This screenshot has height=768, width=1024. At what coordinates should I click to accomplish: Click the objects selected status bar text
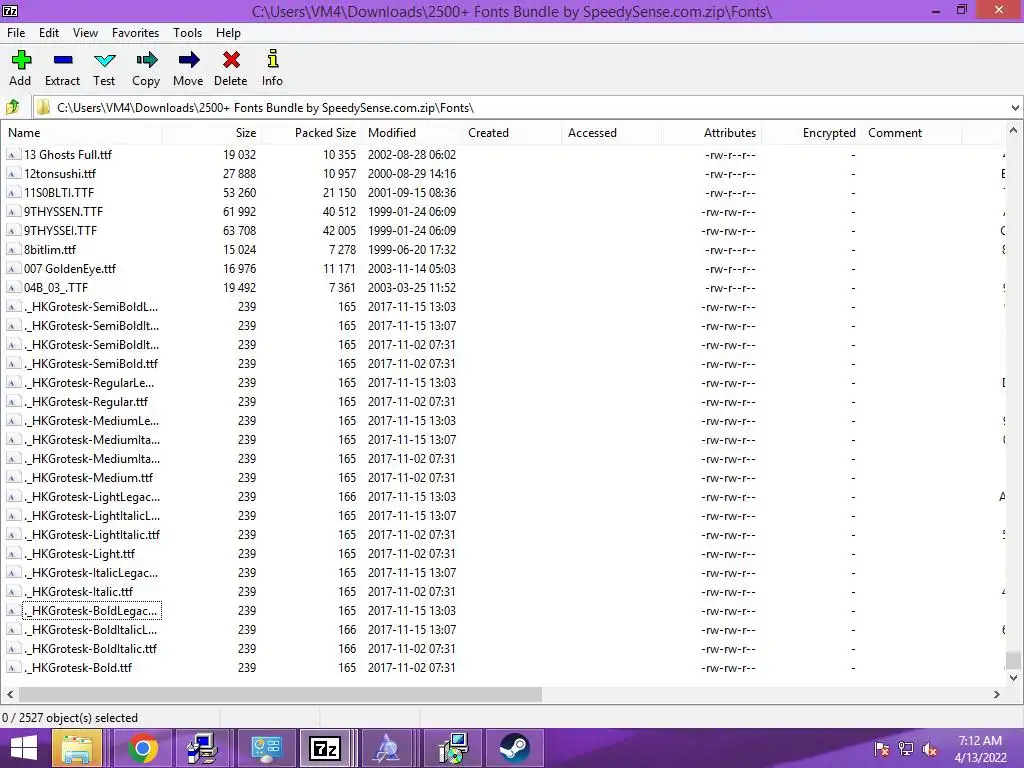point(70,718)
